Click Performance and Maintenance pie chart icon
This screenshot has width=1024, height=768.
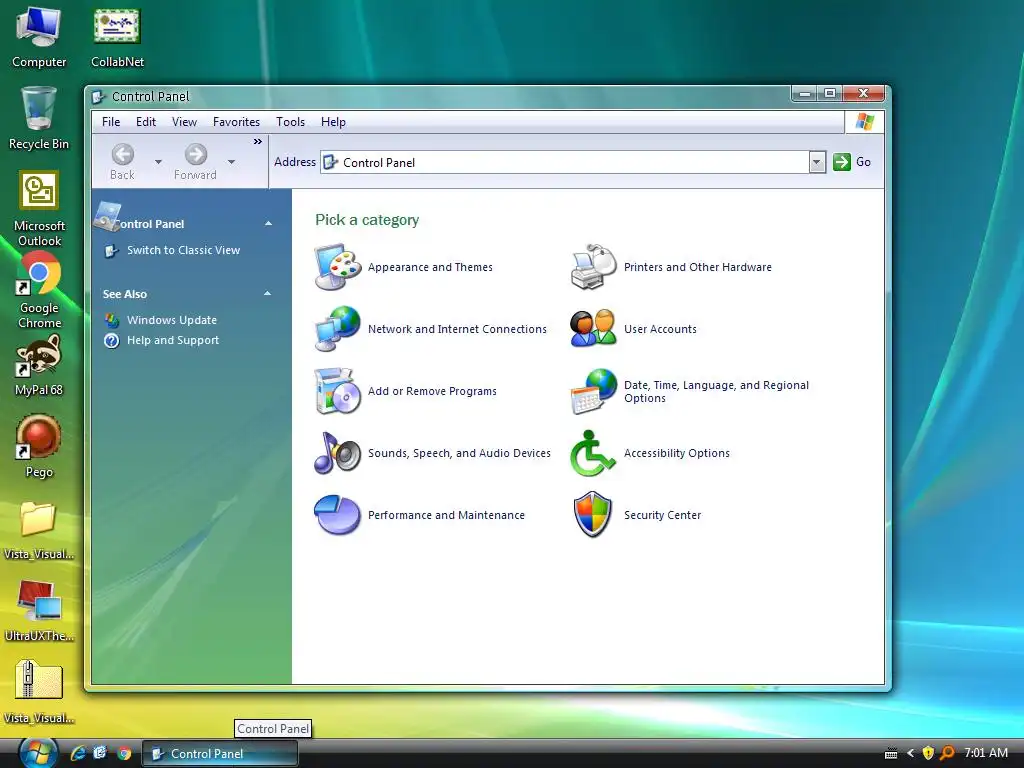(x=337, y=515)
